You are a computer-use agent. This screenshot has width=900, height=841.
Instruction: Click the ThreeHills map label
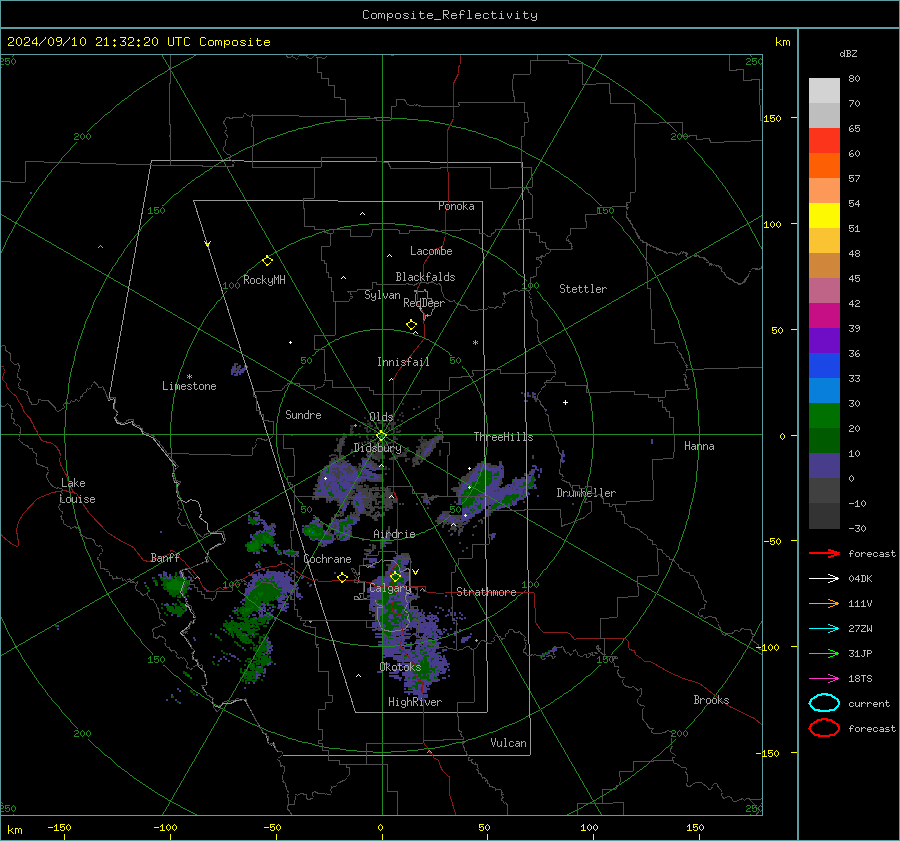click(x=503, y=437)
